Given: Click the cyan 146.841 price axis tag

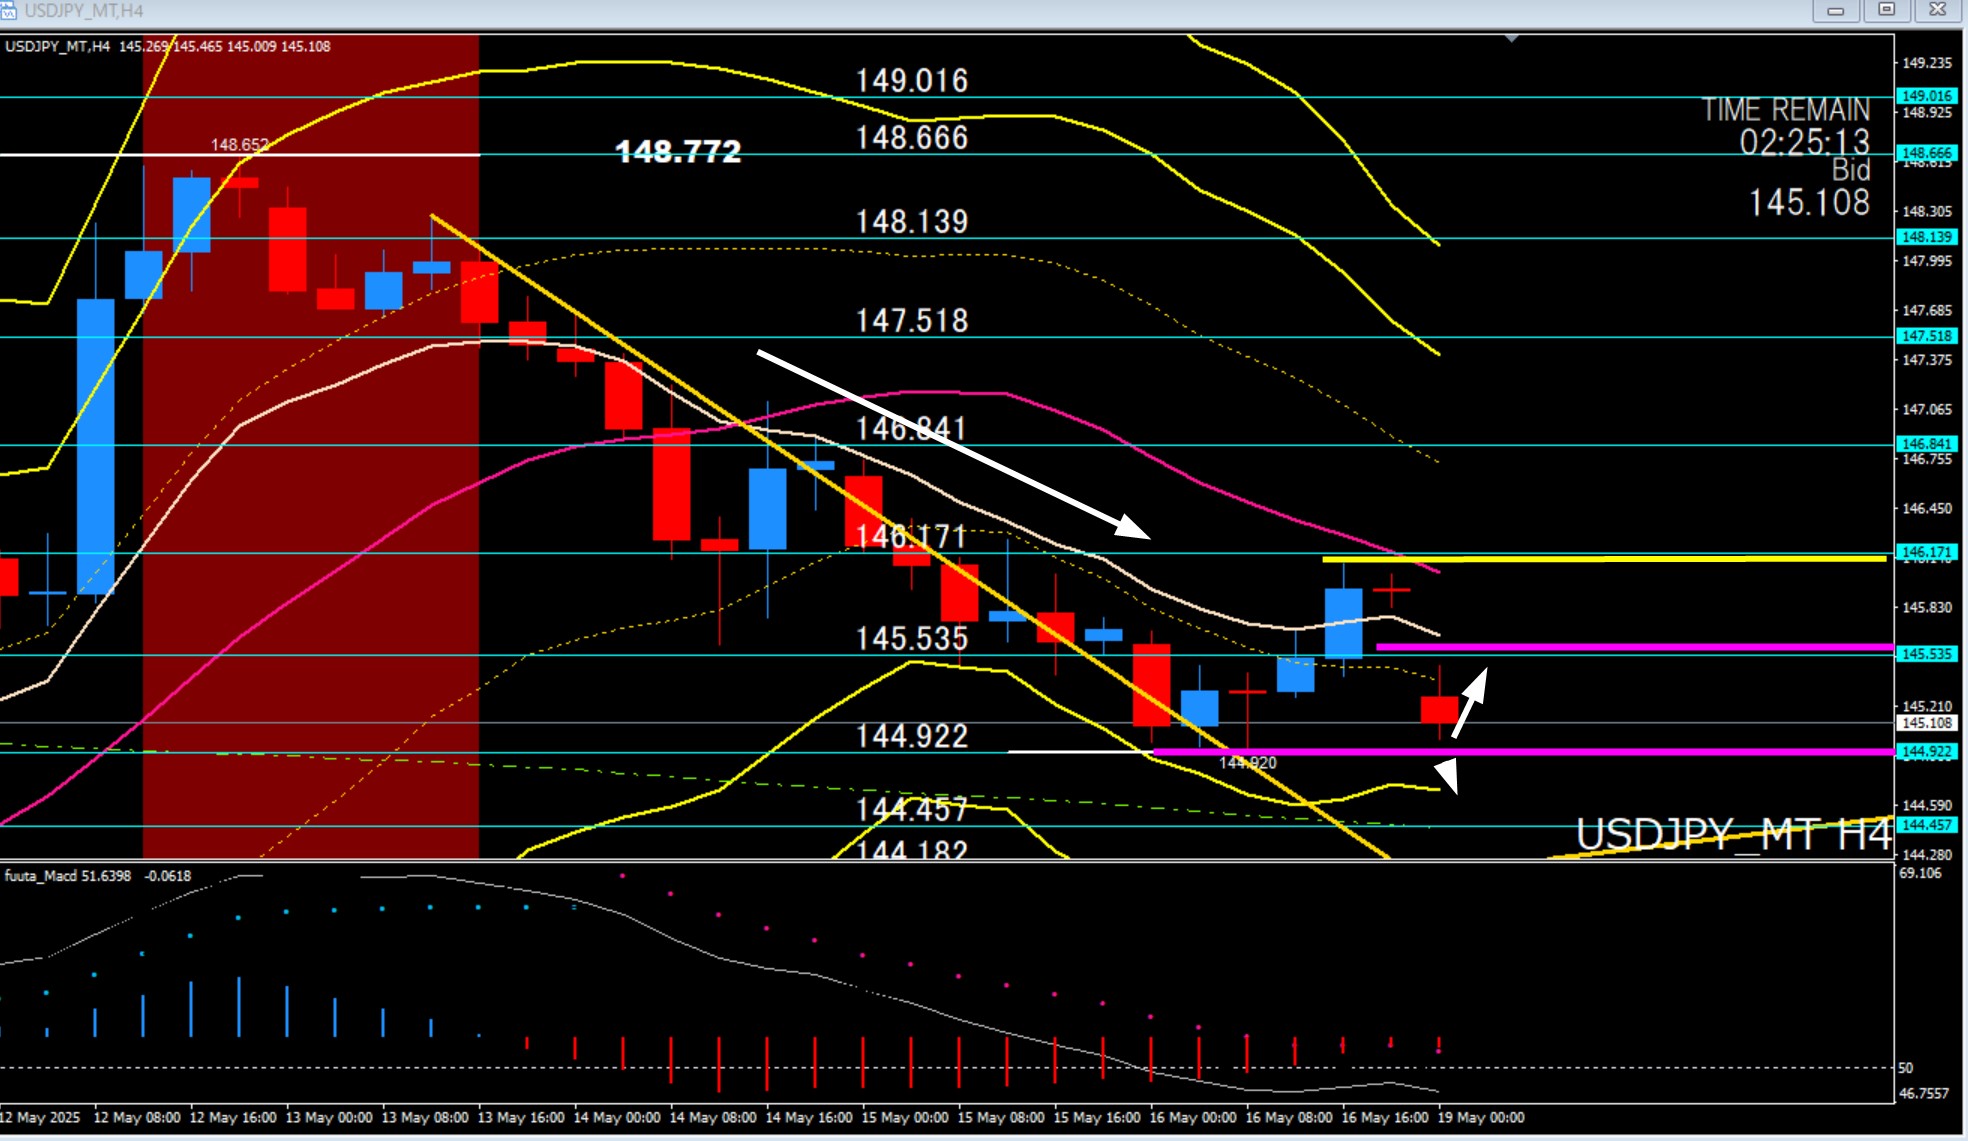Looking at the screenshot, I should tap(1927, 443).
